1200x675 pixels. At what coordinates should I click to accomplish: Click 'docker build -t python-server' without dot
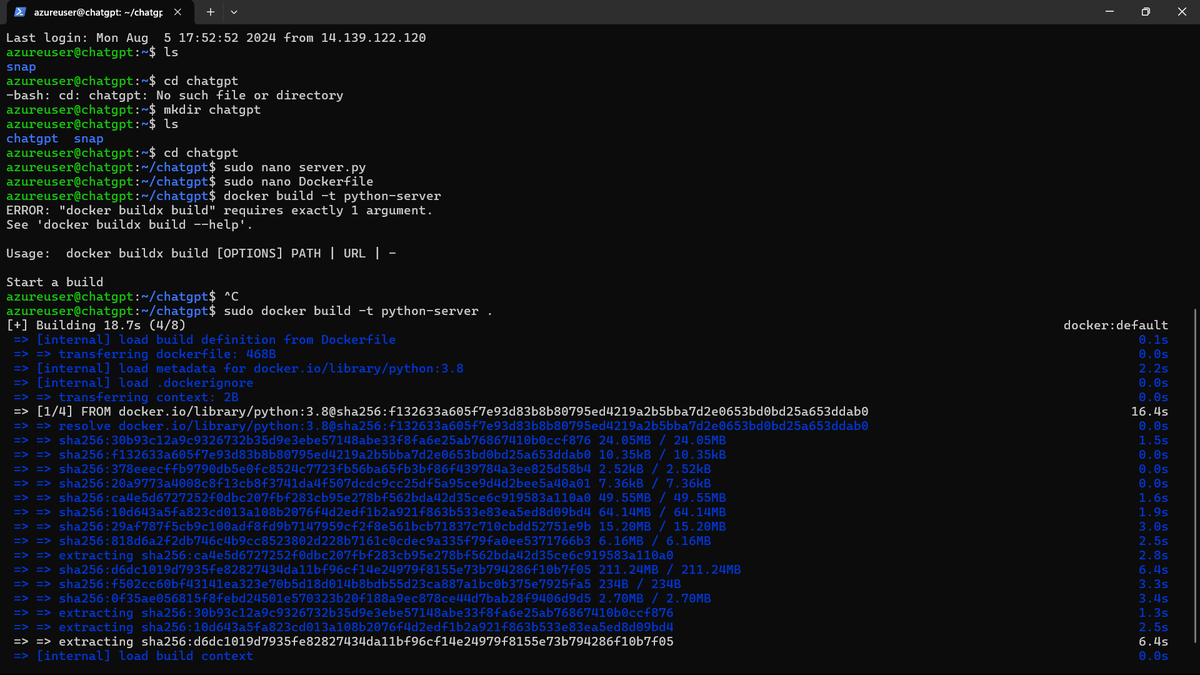pyautogui.click(x=332, y=196)
